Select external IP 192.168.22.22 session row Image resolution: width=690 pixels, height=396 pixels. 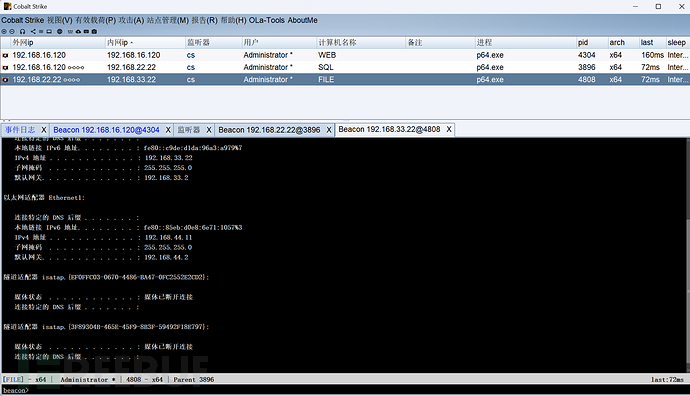pyautogui.click(x=345, y=80)
